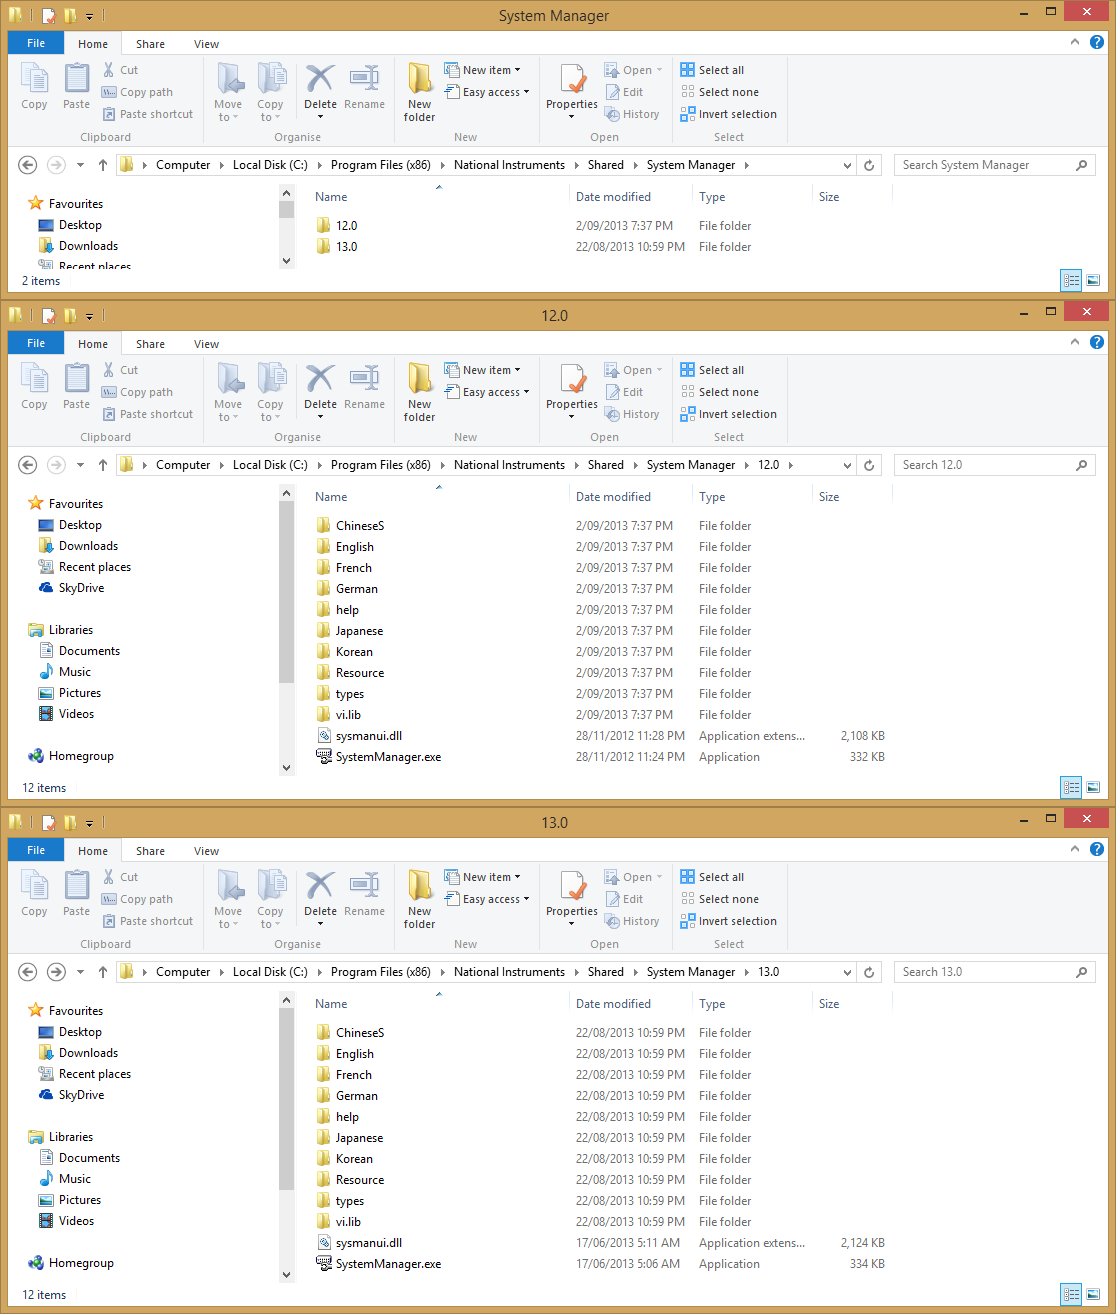The image size is (1116, 1314).
Task: Toggle details view in the 13.0 window
Action: pyautogui.click(x=1071, y=1295)
